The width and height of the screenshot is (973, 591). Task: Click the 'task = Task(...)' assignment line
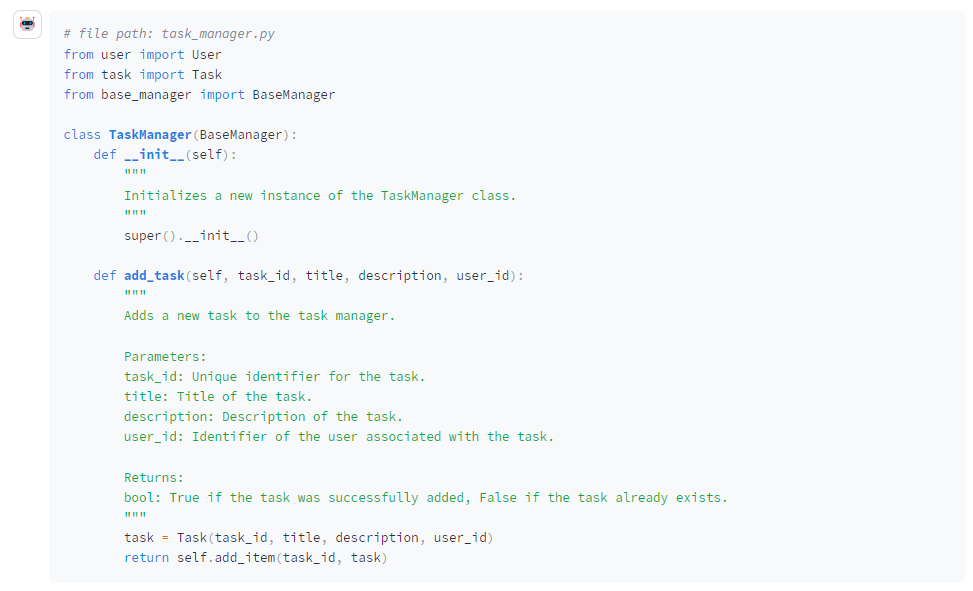tap(308, 537)
